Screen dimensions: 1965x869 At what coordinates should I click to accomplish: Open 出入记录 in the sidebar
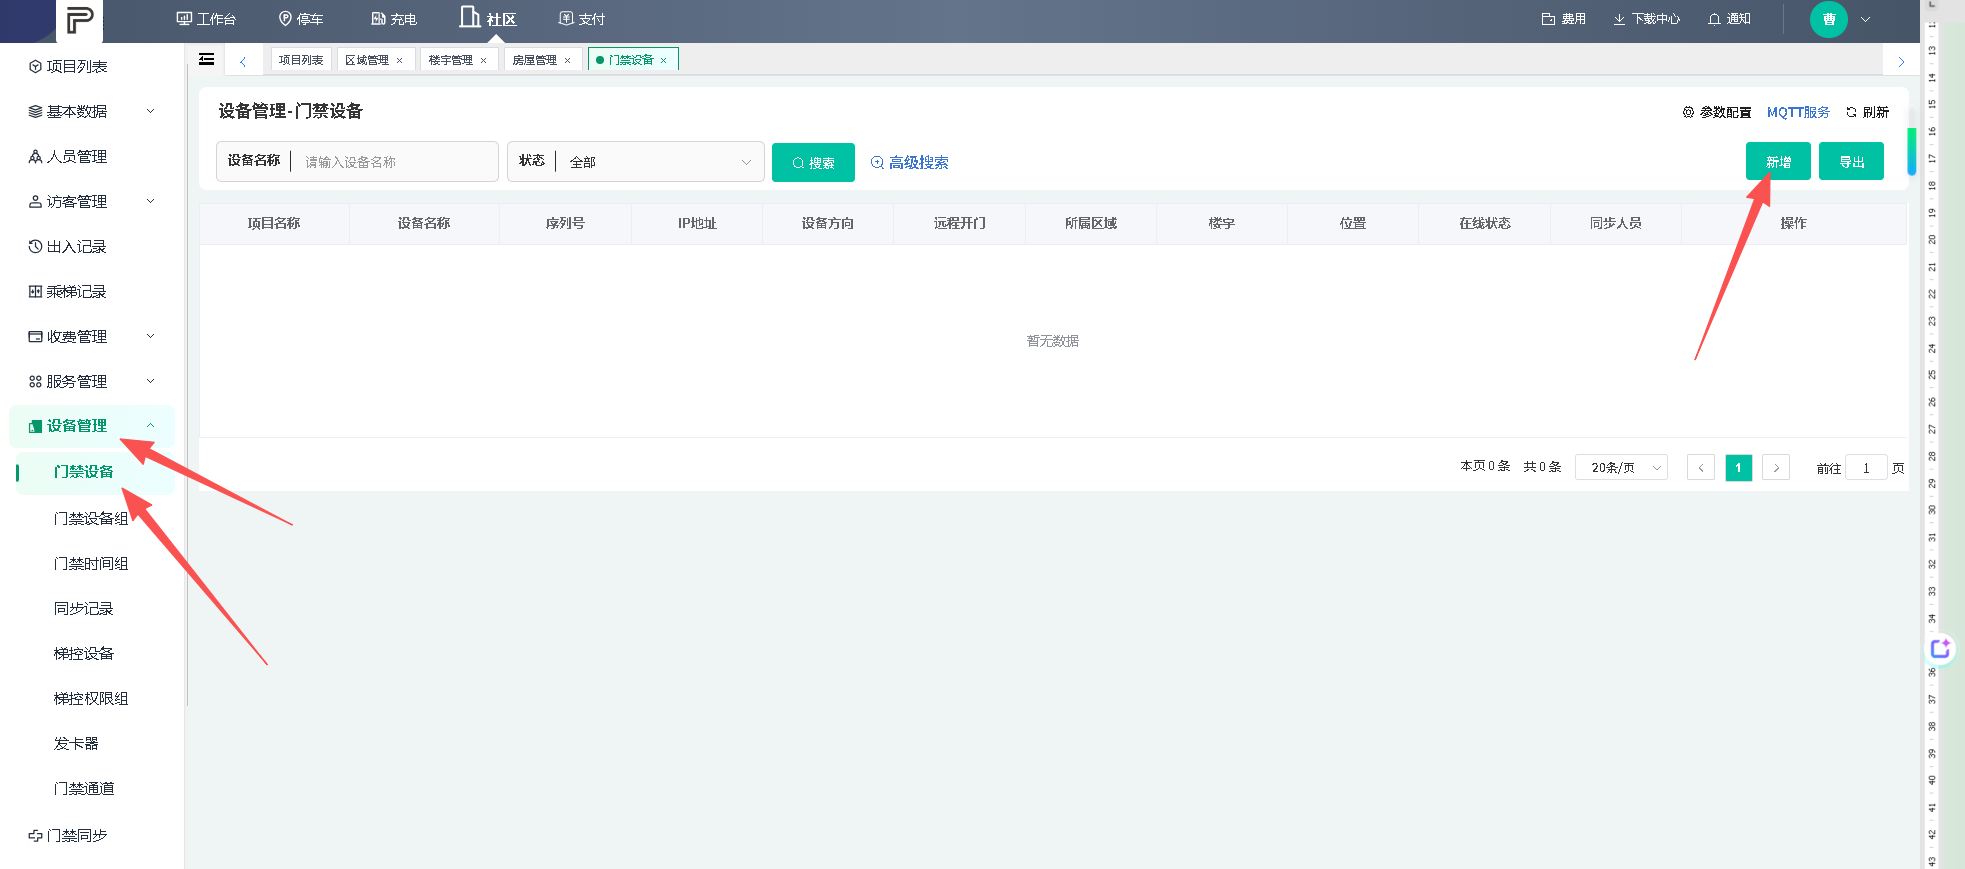tap(77, 246)
